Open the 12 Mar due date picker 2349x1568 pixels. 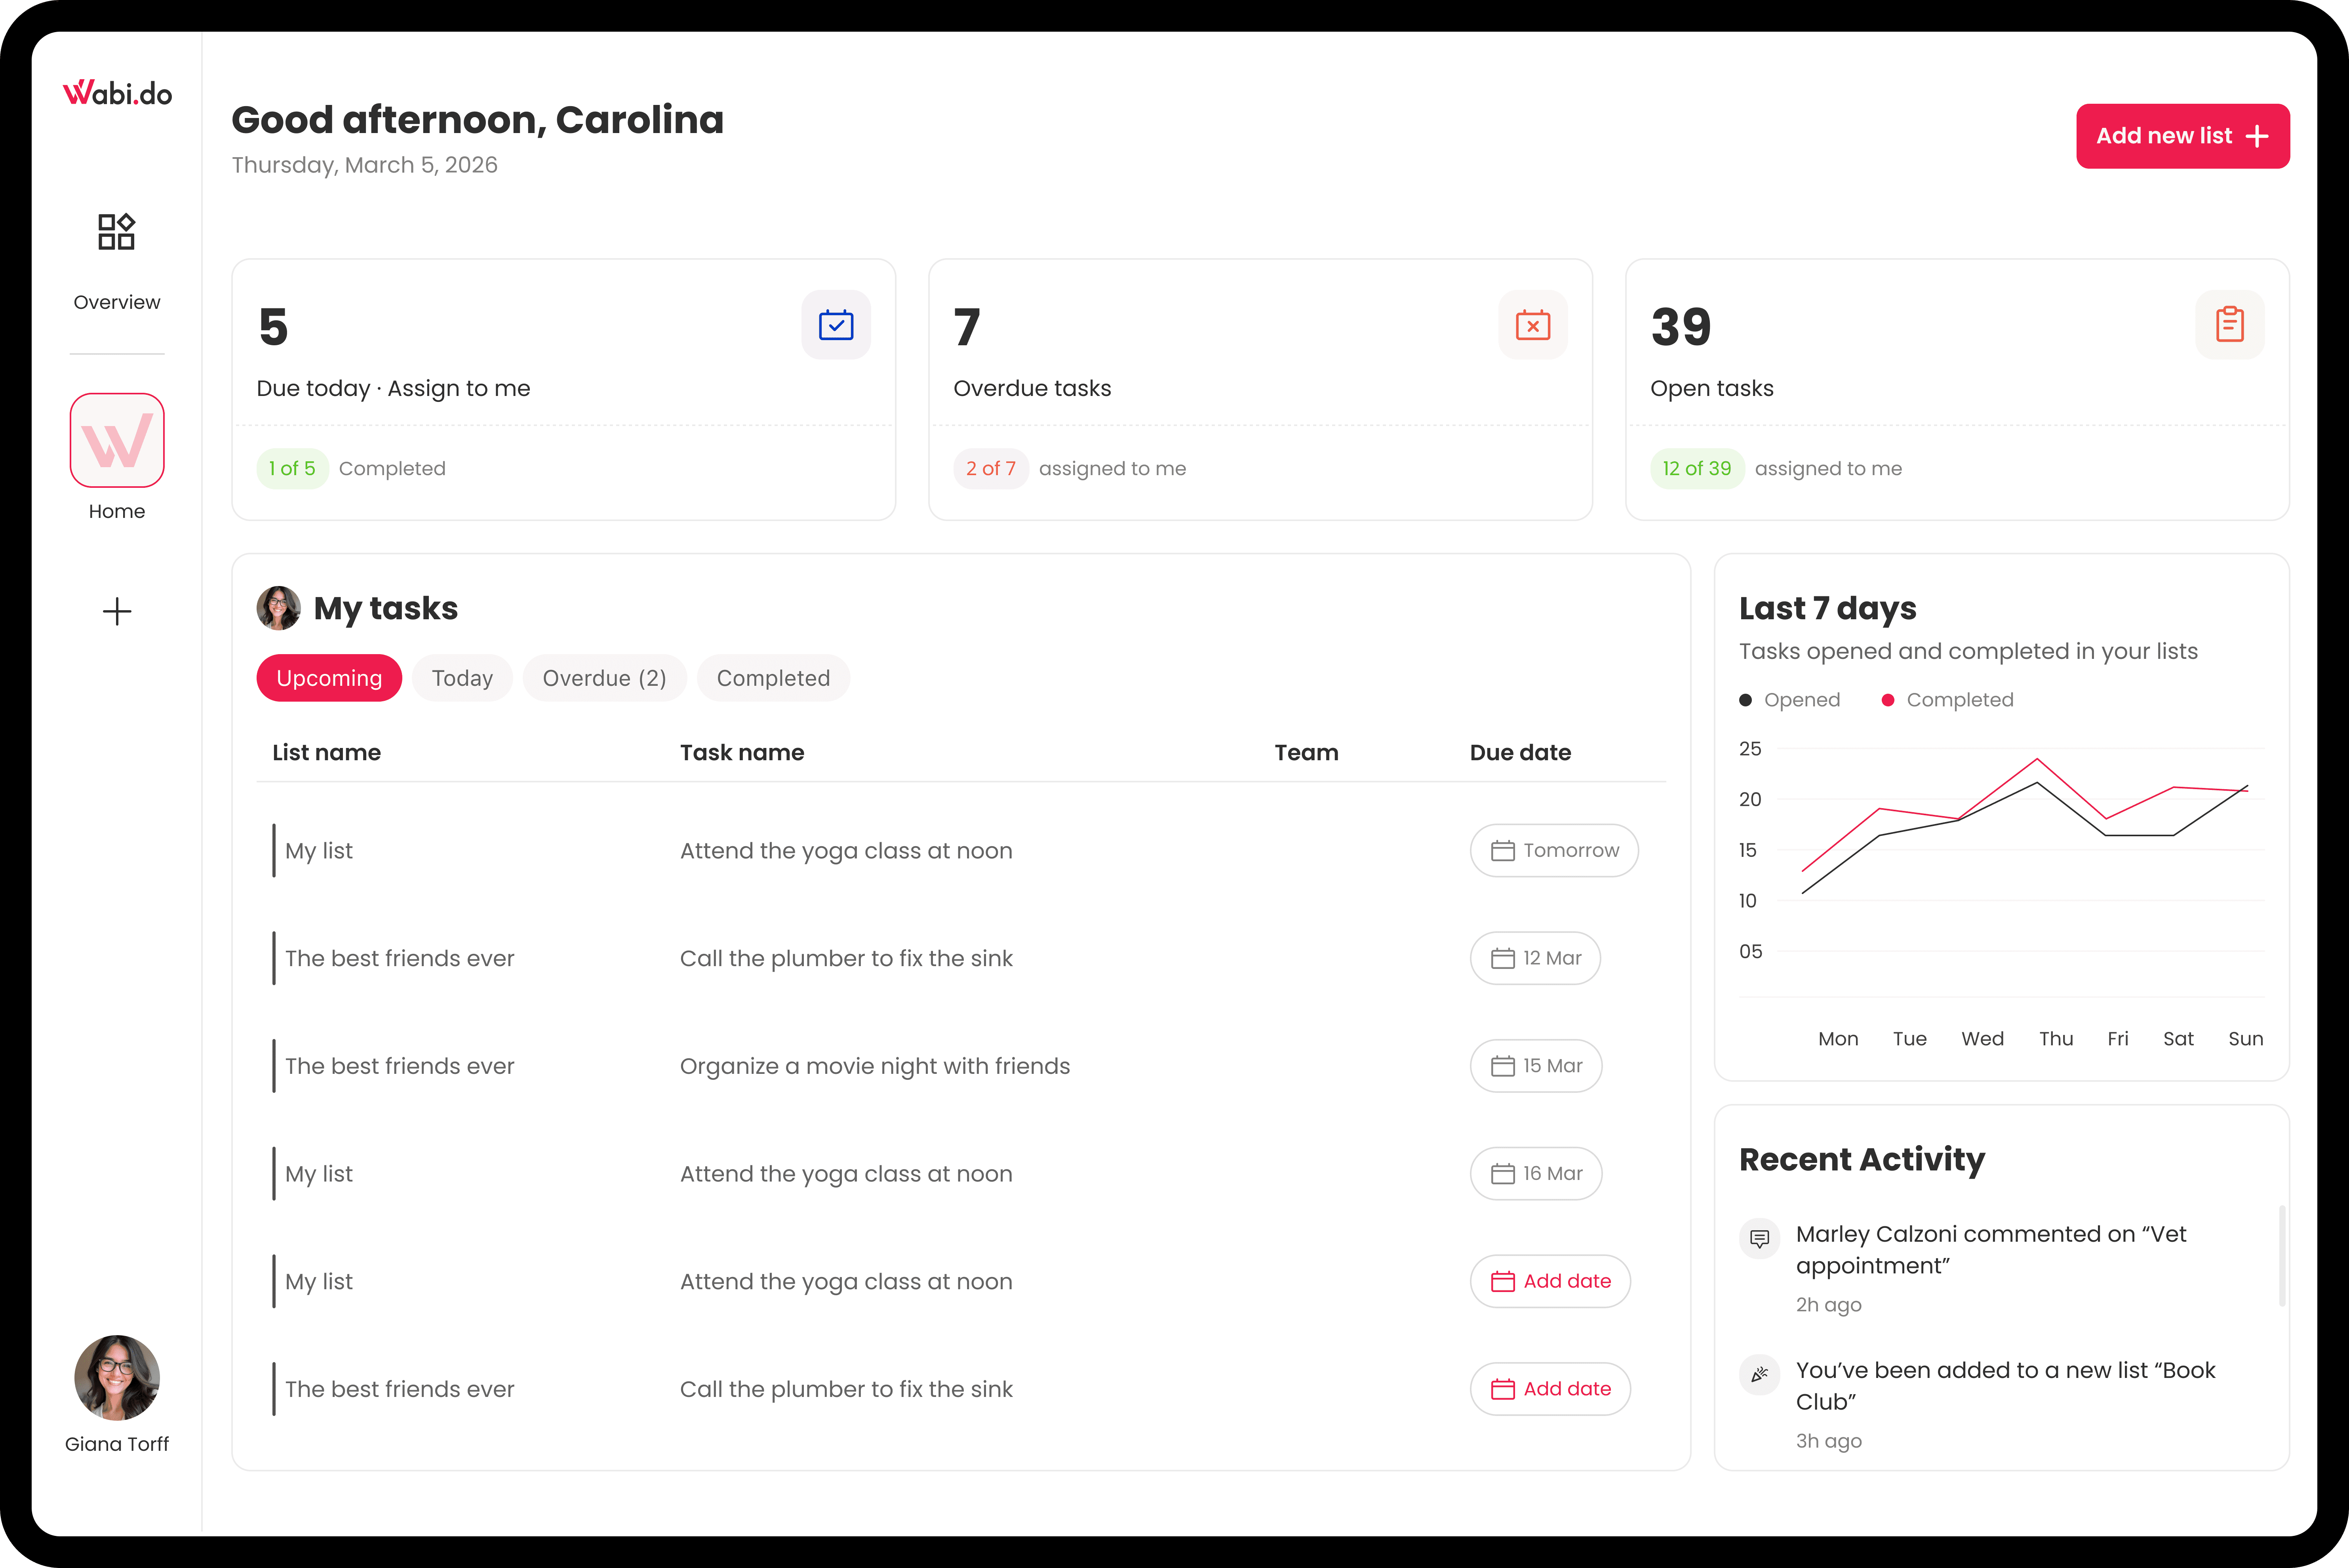[x=1535, y=958]
